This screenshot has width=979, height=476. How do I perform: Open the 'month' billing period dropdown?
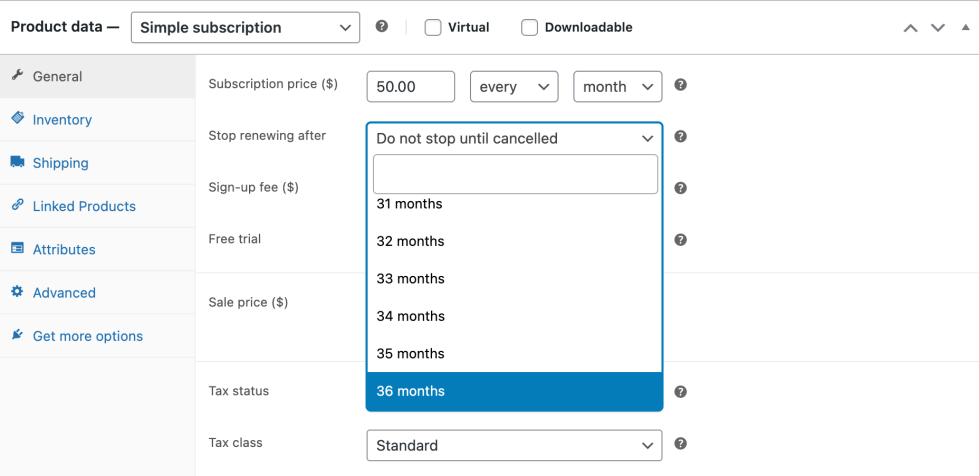[617, 87]
